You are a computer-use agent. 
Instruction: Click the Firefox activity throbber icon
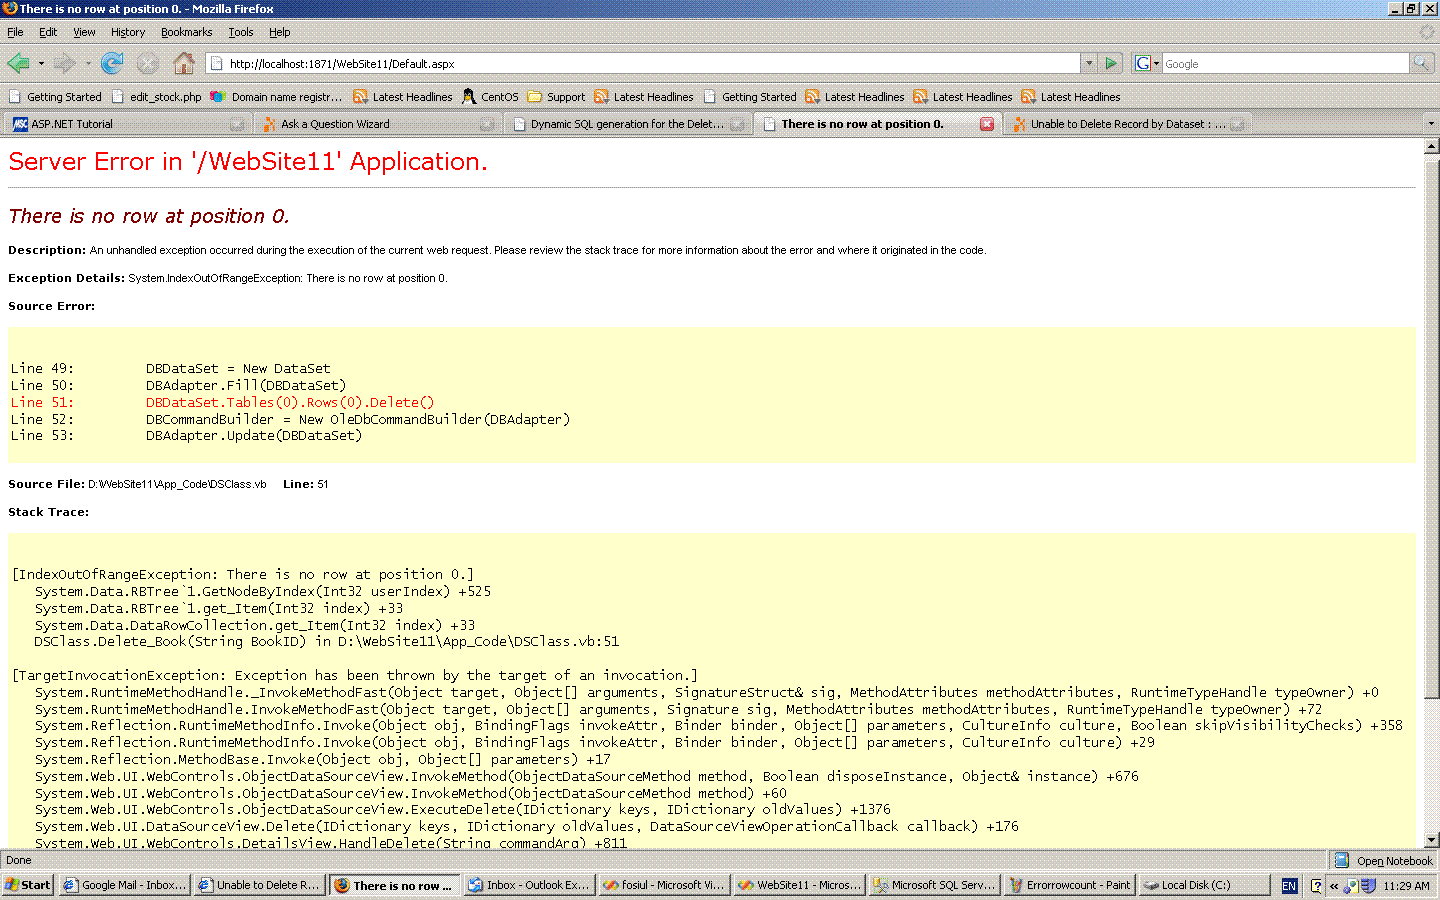(1427, 32)
